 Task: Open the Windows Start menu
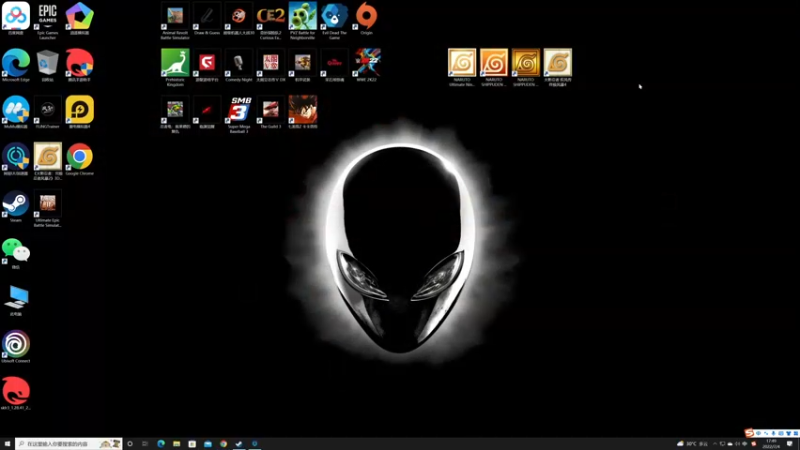7,444
